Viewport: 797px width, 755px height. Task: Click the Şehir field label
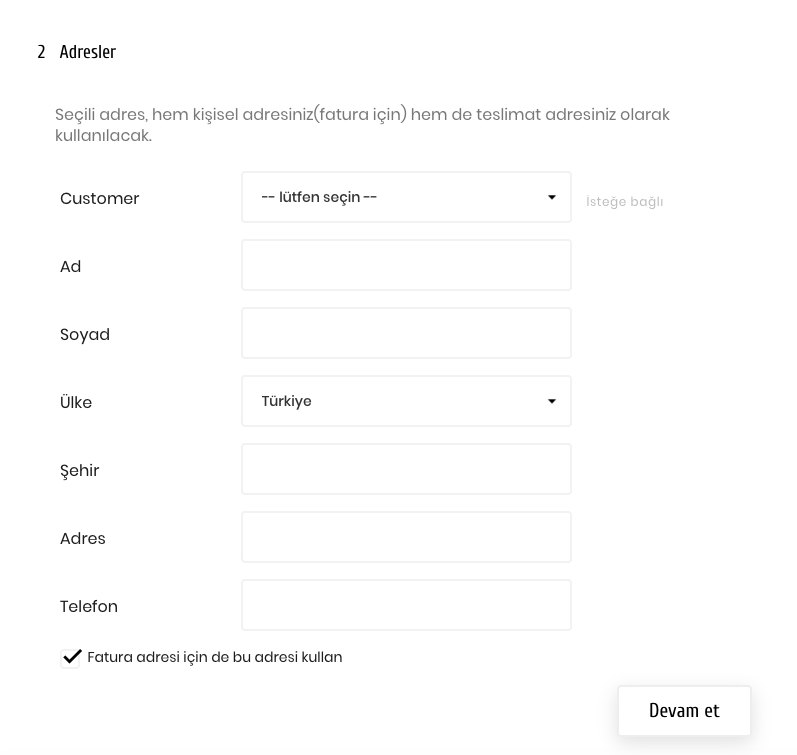click(79, 471)
